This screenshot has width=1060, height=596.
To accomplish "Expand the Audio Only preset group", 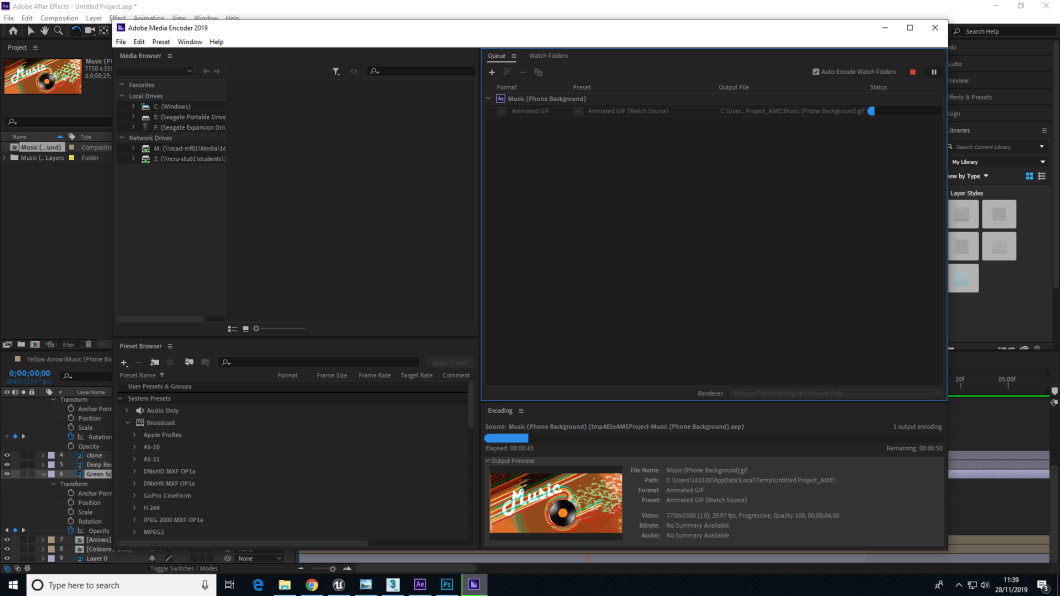I will coord(127,411).
